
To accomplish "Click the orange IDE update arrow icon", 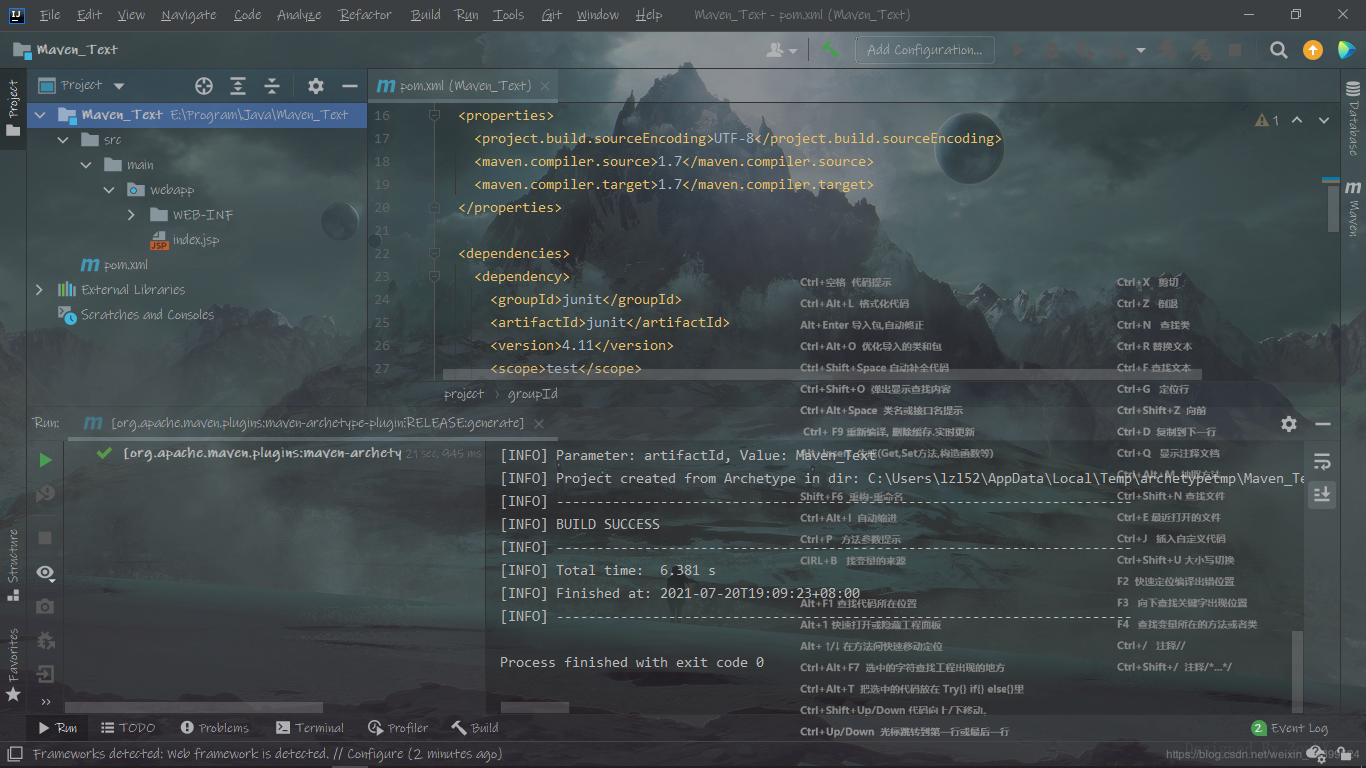I will click(x=1313, y=50).
